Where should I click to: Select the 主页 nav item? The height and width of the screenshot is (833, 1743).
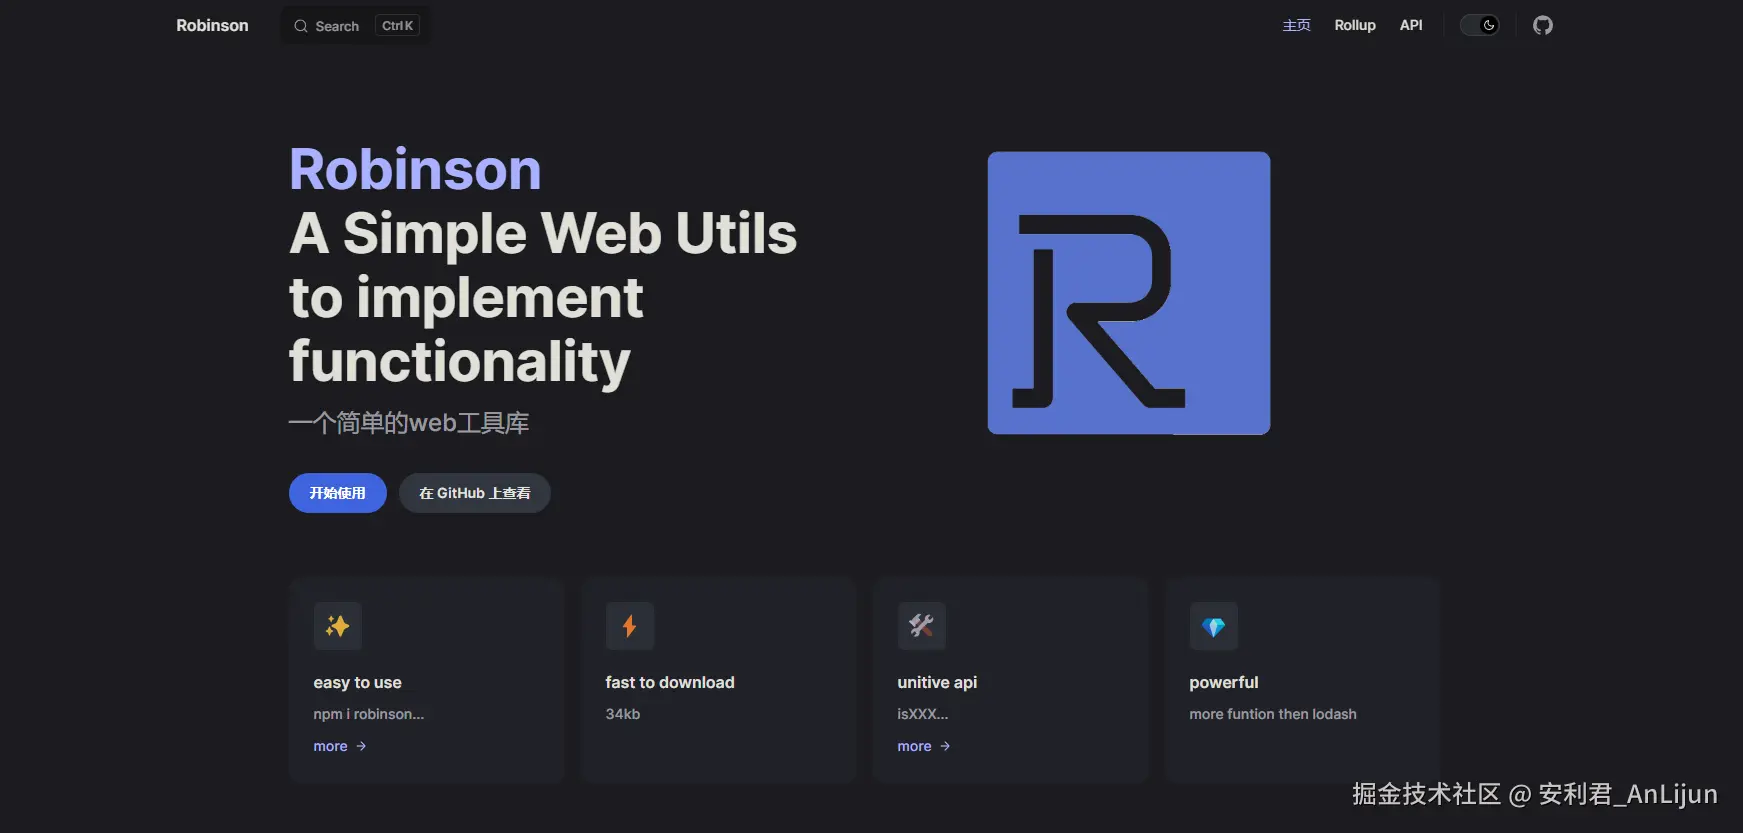1296,26
